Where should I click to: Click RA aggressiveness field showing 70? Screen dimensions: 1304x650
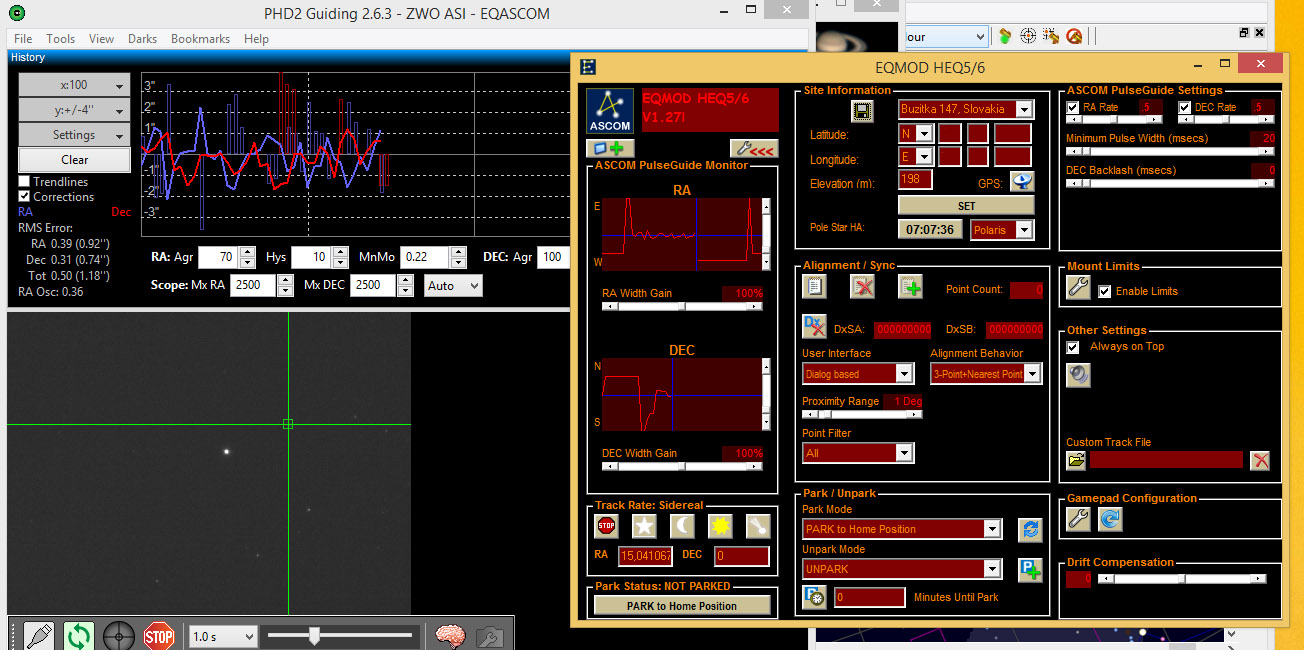pos(219,257)
